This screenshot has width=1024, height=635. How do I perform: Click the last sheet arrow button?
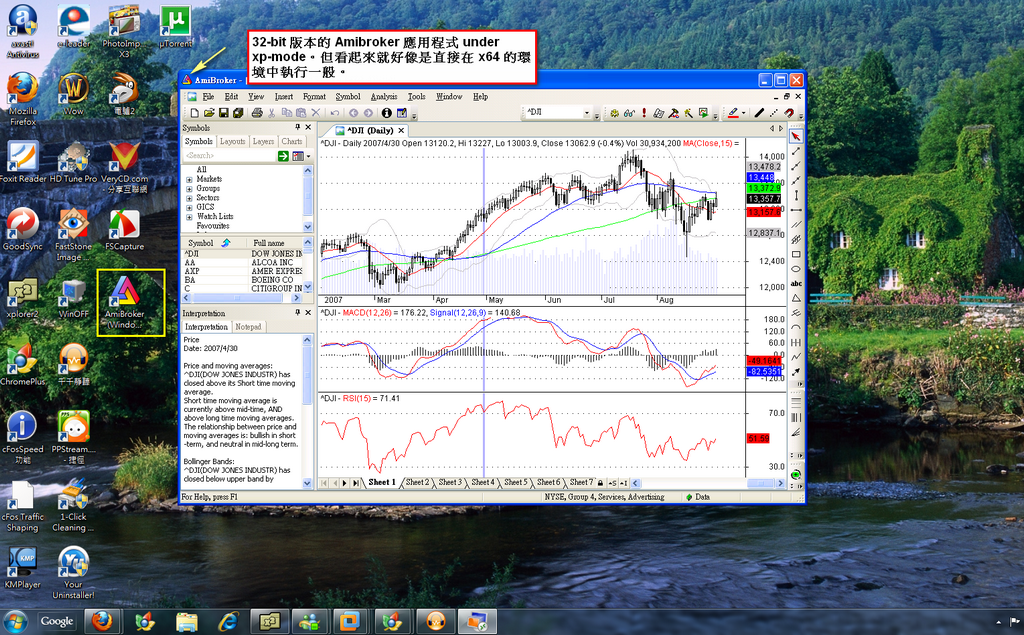pyautogui.click(x=355, y=483)
